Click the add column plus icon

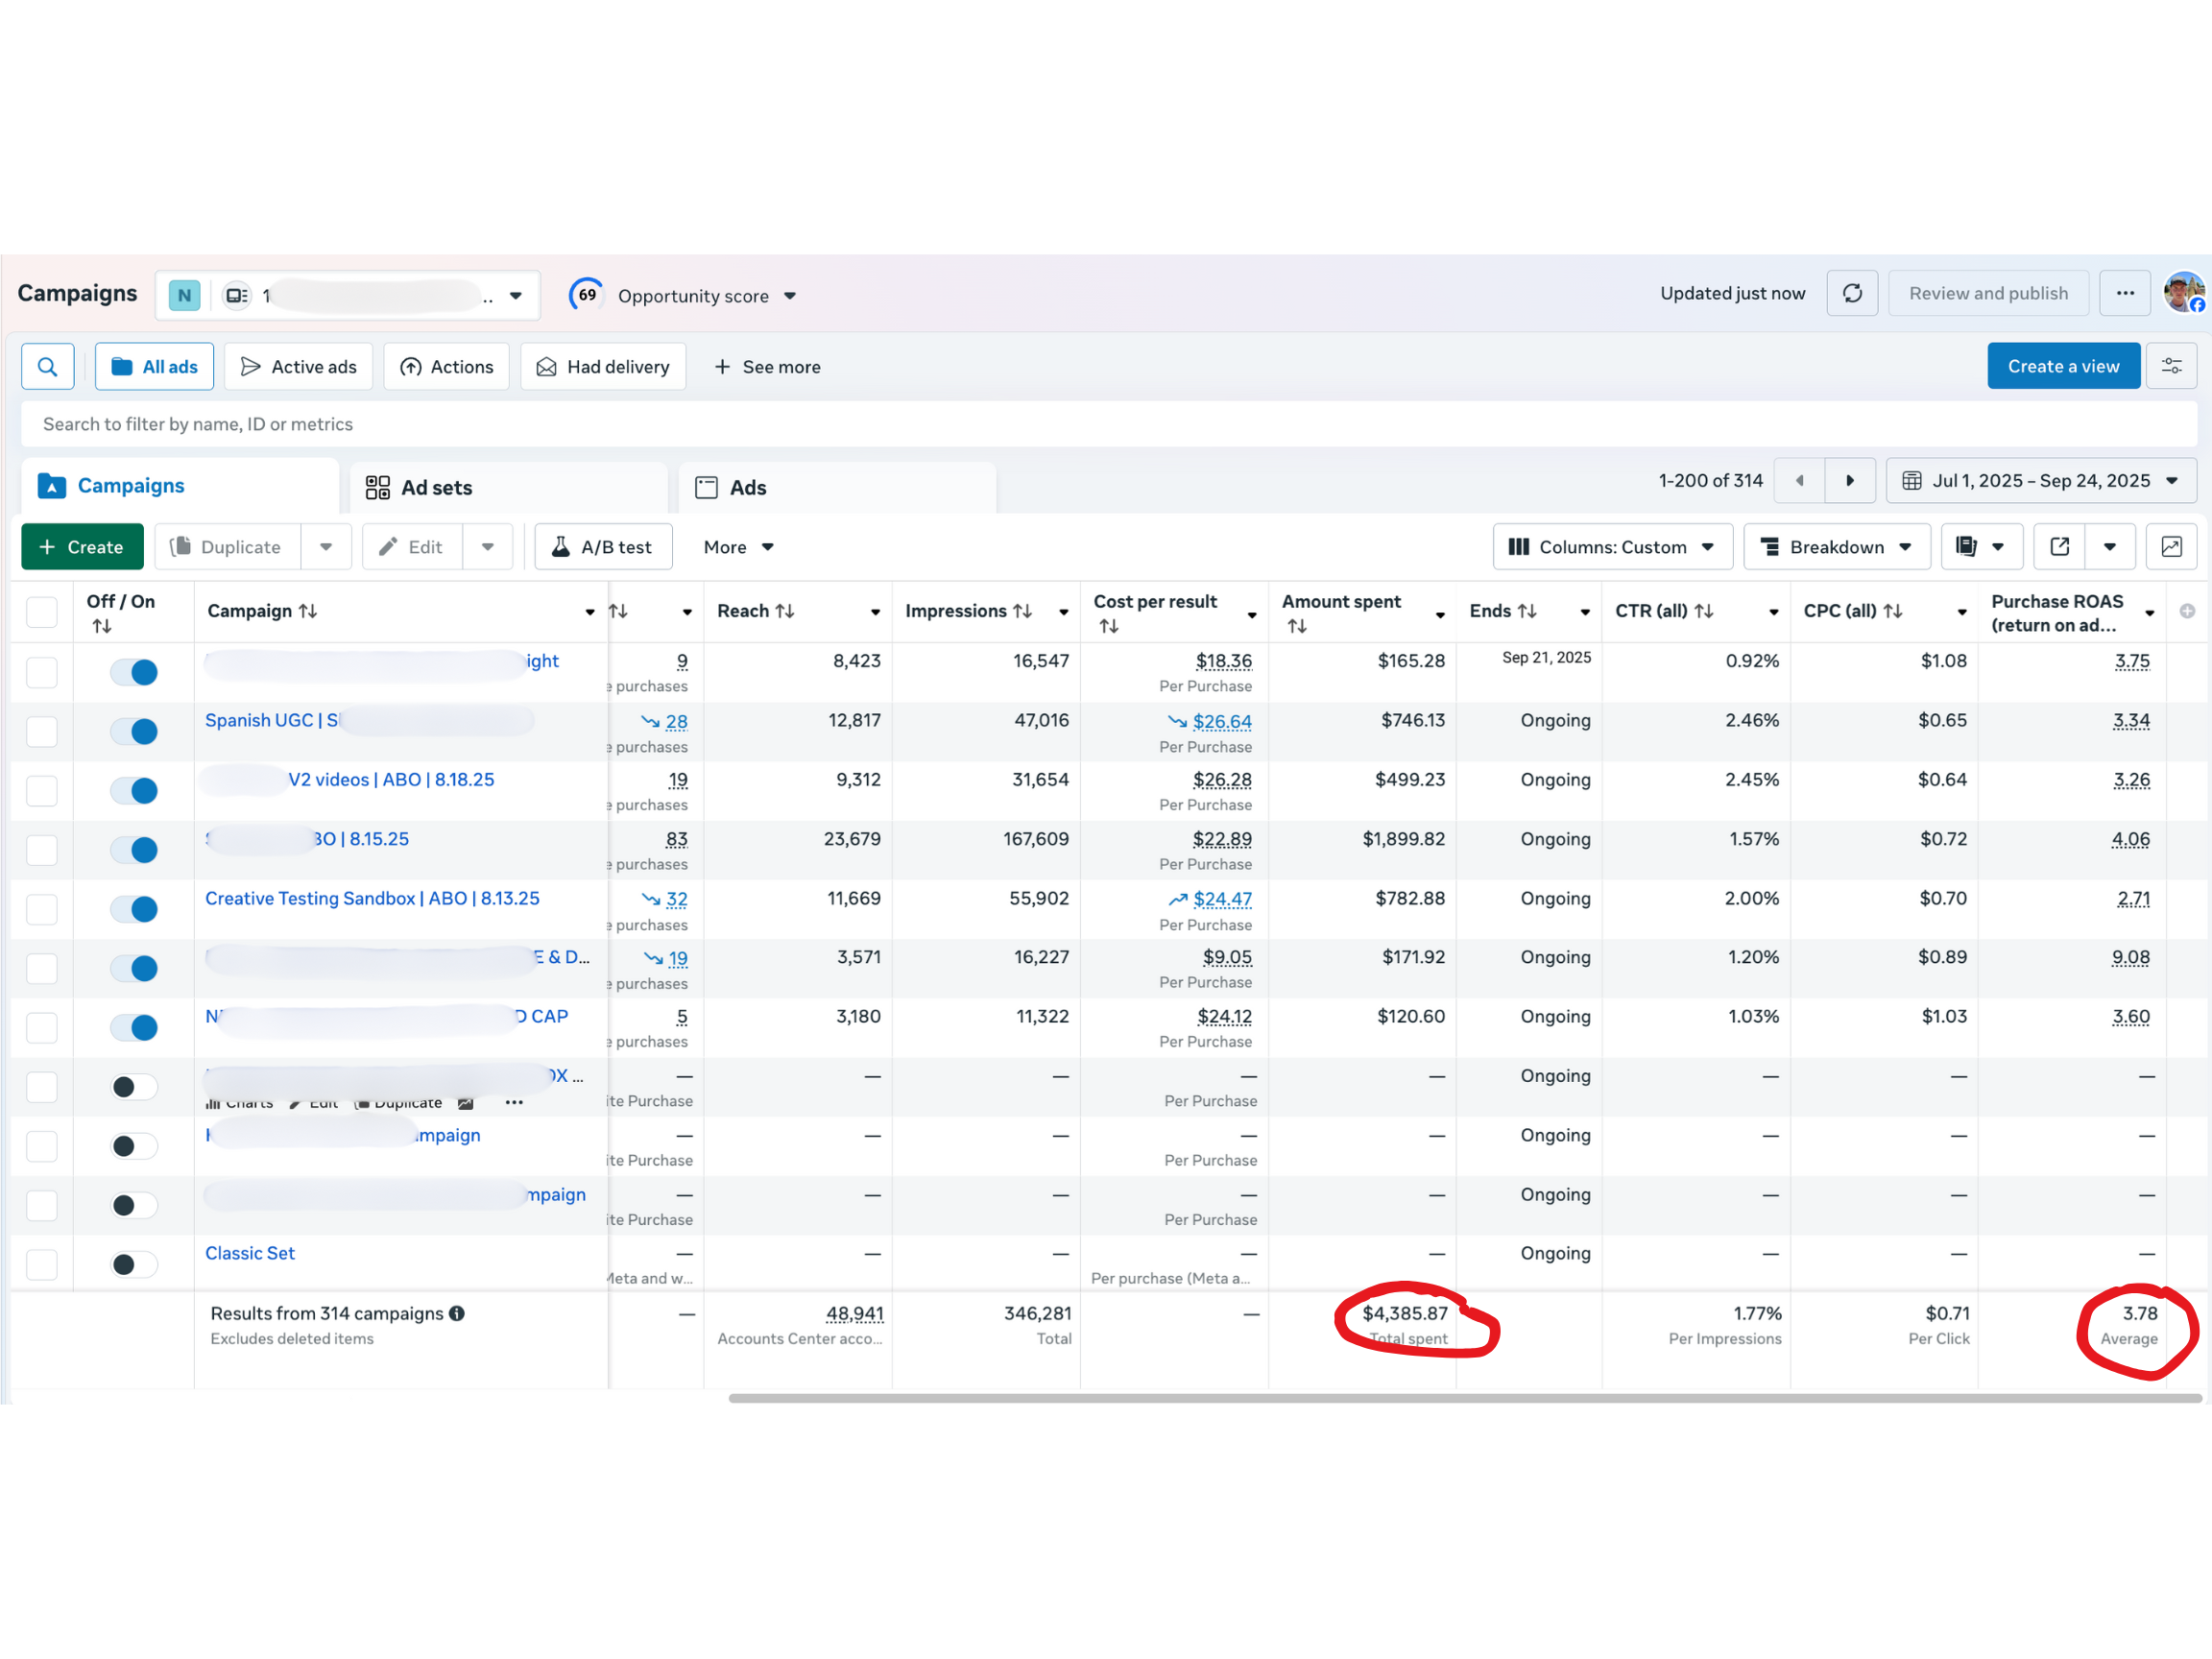coord(2187,611)
